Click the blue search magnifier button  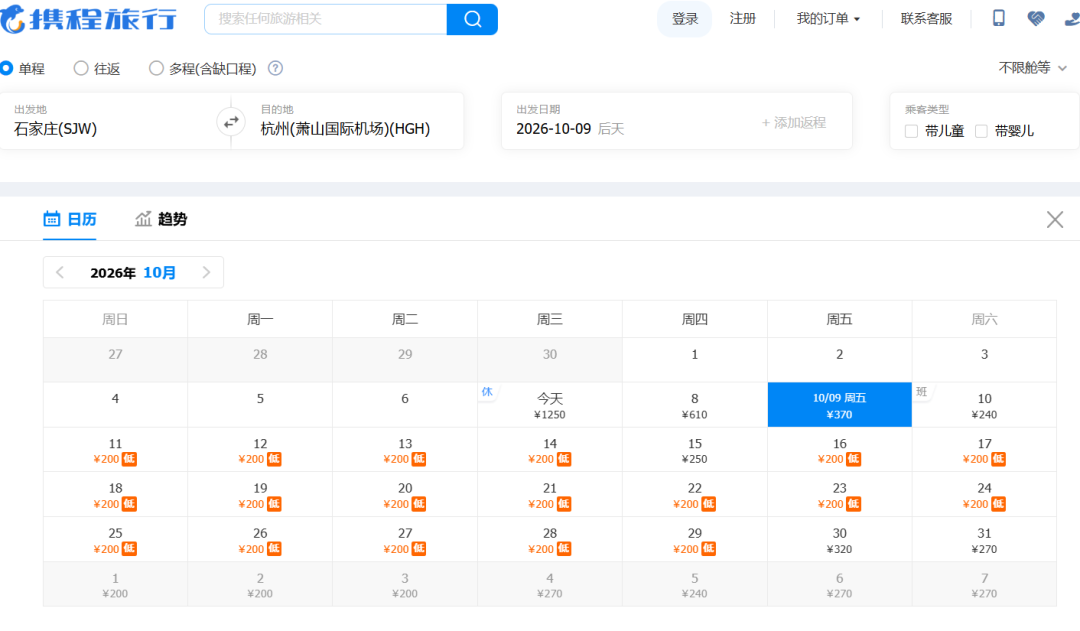[x=472, y=19]
